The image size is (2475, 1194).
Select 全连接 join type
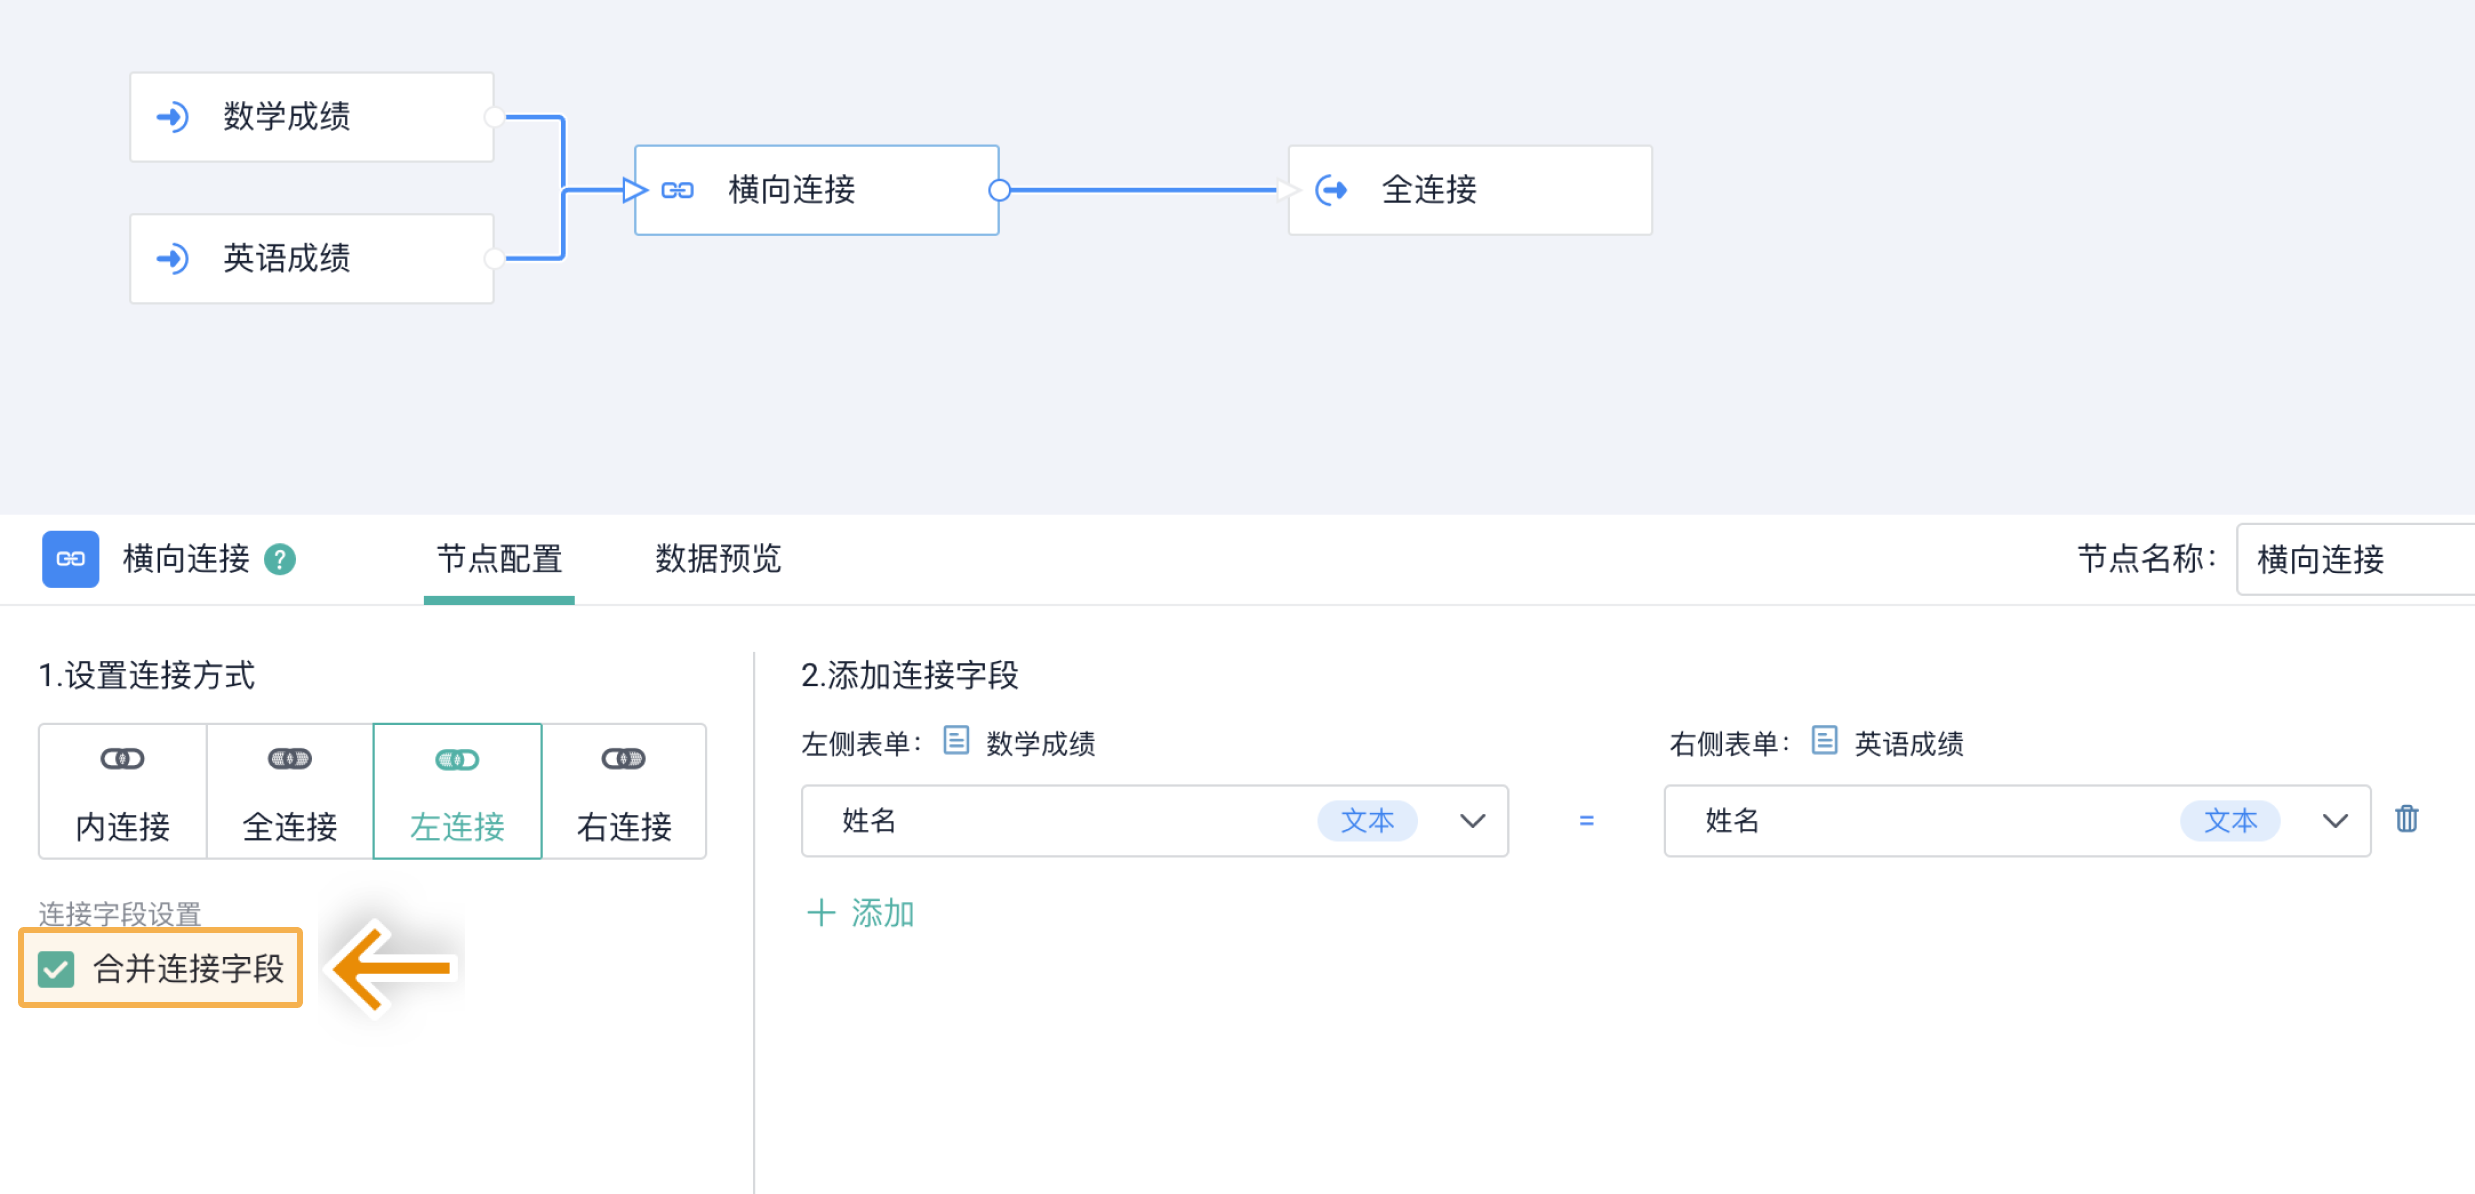290,791
